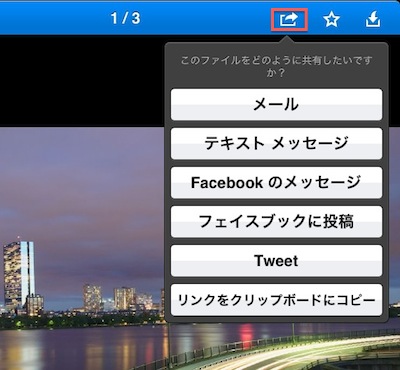The height and width of the screenshot is (370, 400).
Task: Tap the 1 / 3 page counter
Action: (126, 18)
